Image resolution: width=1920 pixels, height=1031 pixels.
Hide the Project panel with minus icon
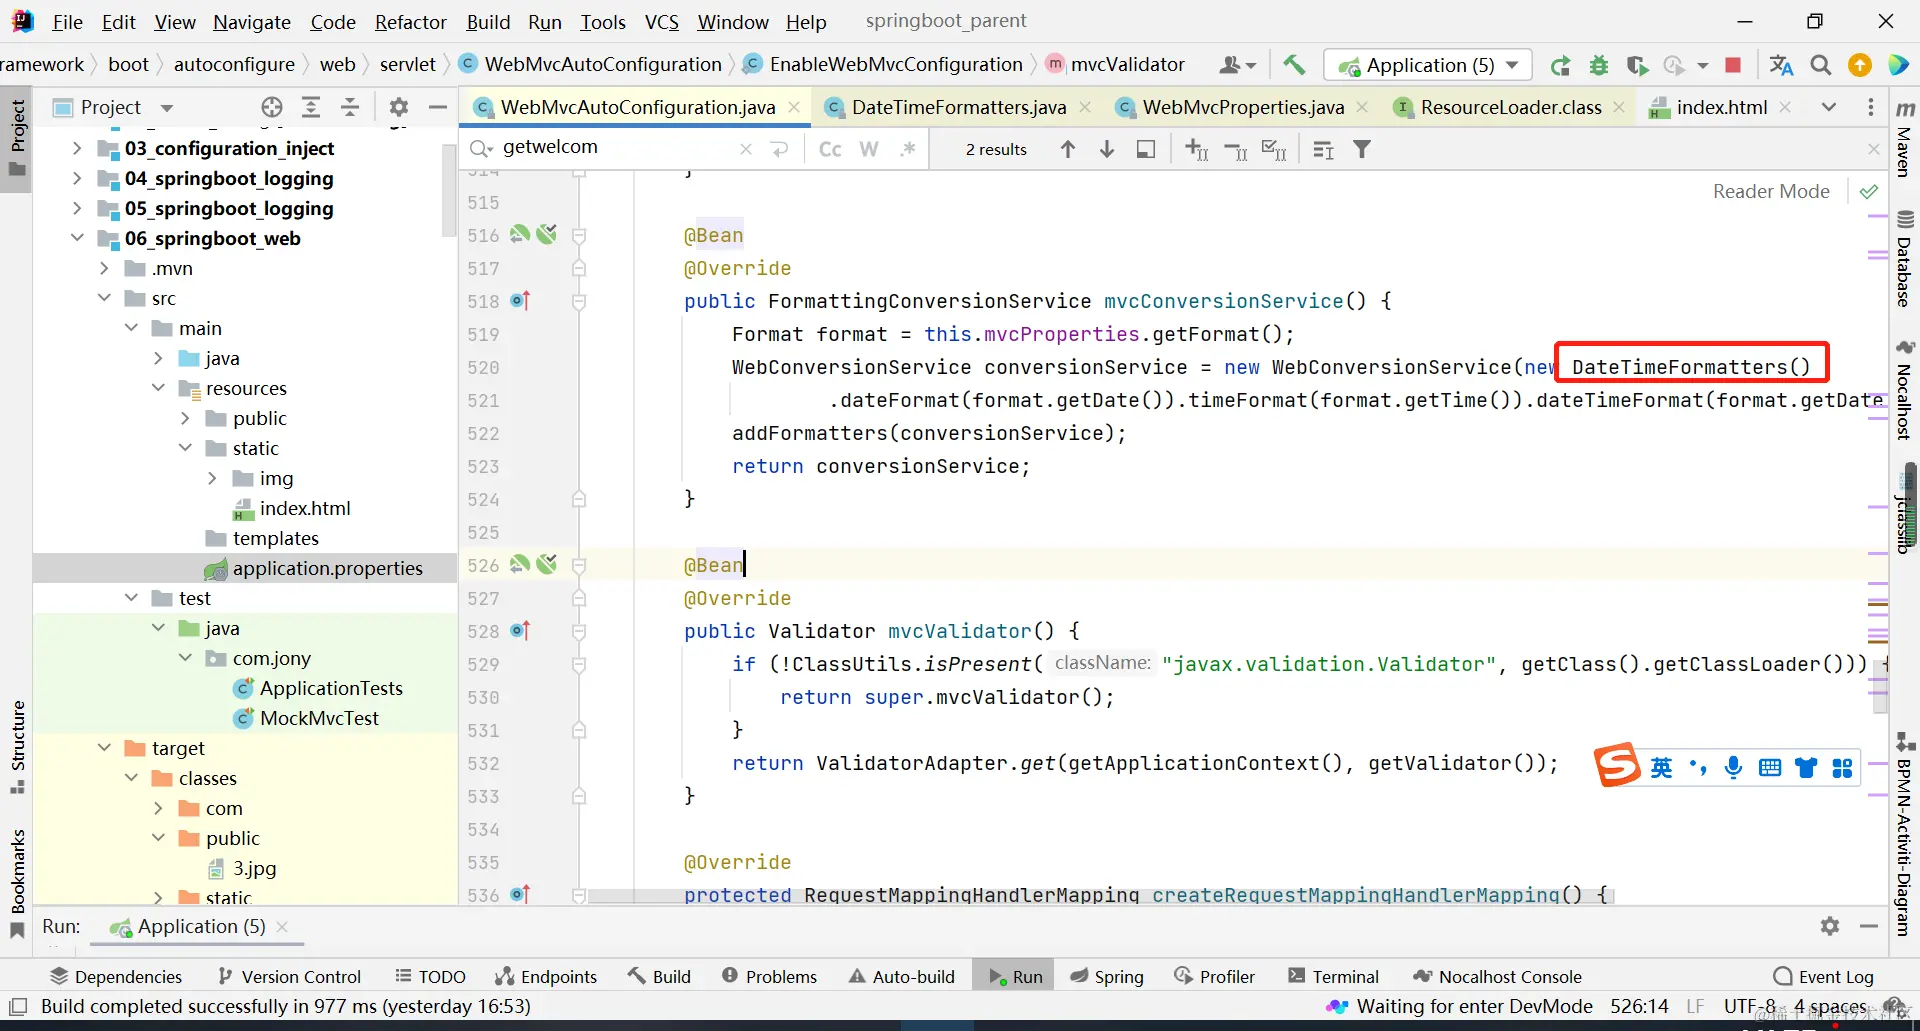(x=437, y=107)
